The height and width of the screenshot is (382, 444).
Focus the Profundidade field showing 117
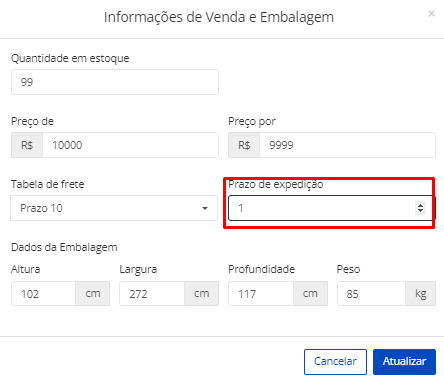pyautogui.click(x=261, y=294)
